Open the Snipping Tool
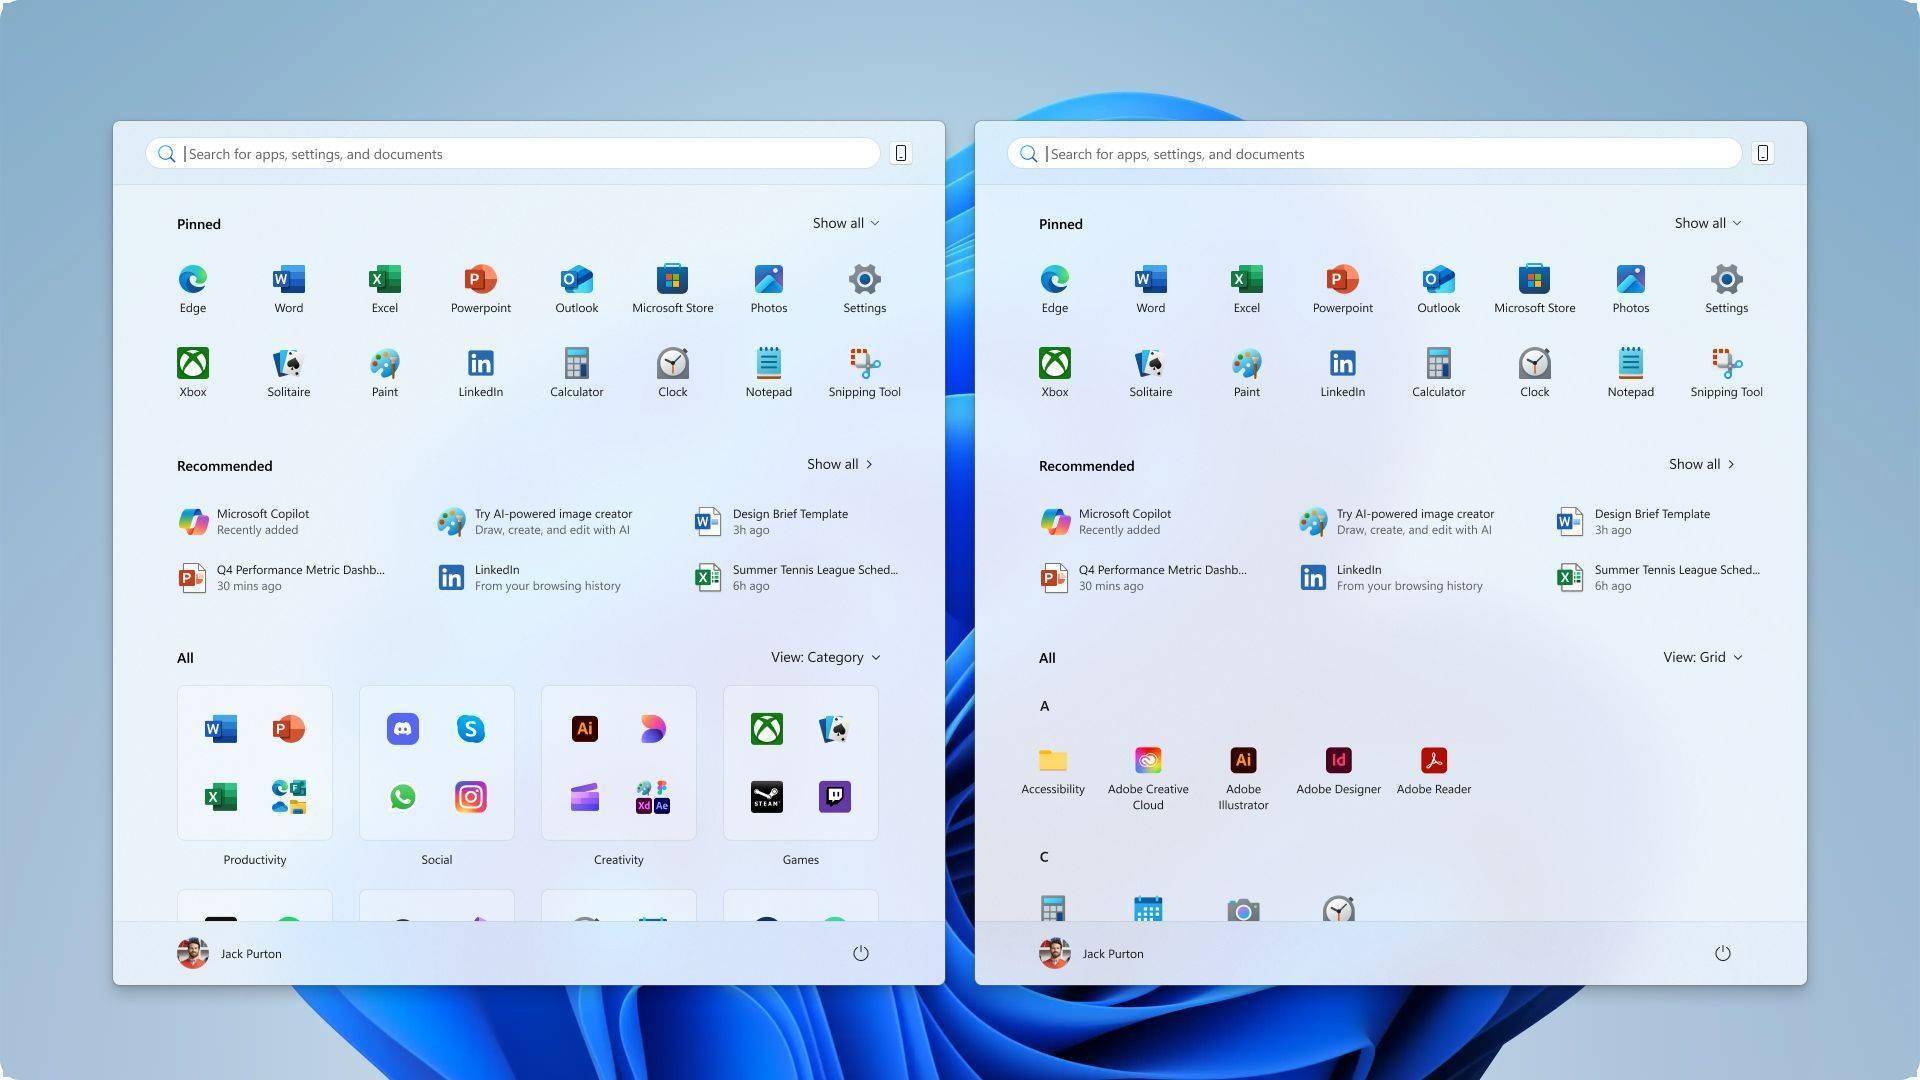This screenshot has height=1080, width=1920. pyautogui.click(x=864, y=371)
